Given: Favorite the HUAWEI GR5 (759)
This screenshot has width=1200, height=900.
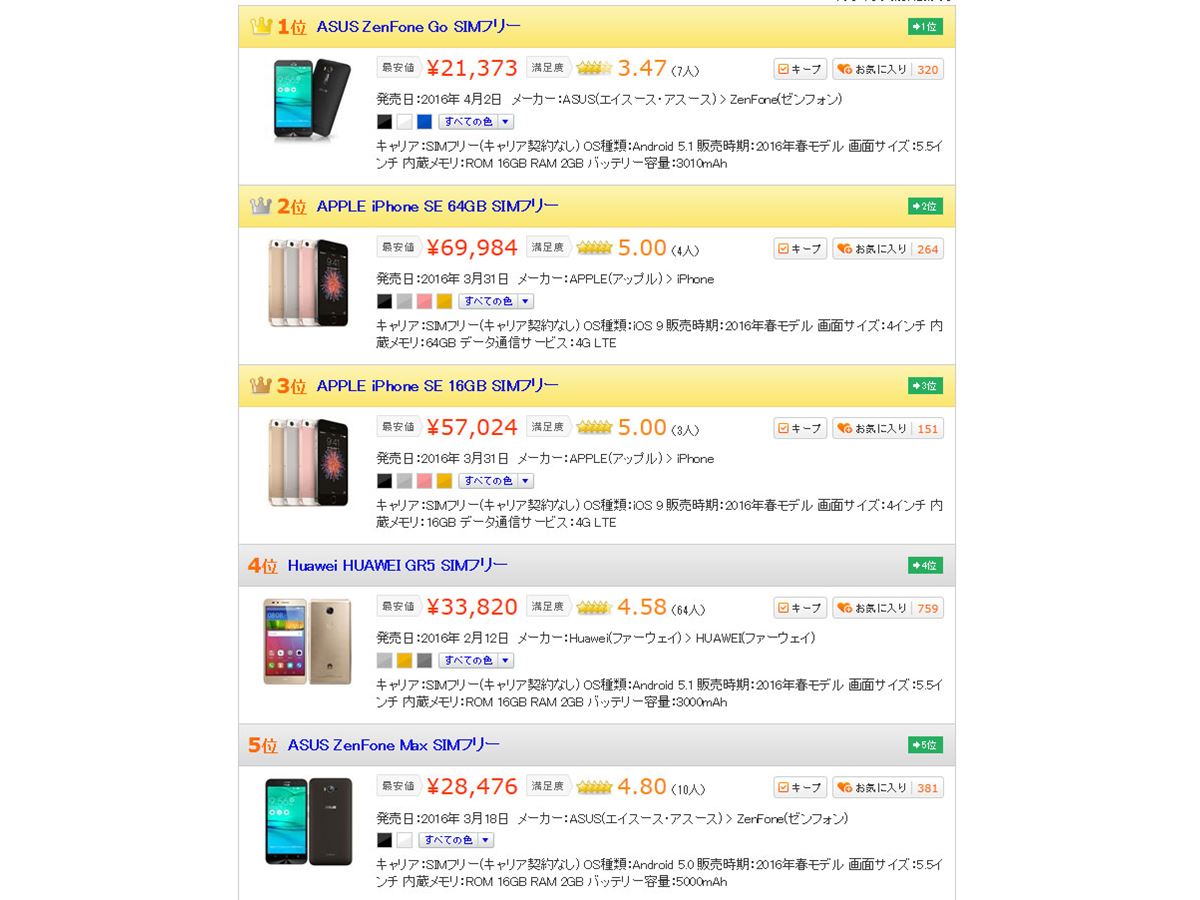Looking at the screenshot, I should (x=888, y=608).
